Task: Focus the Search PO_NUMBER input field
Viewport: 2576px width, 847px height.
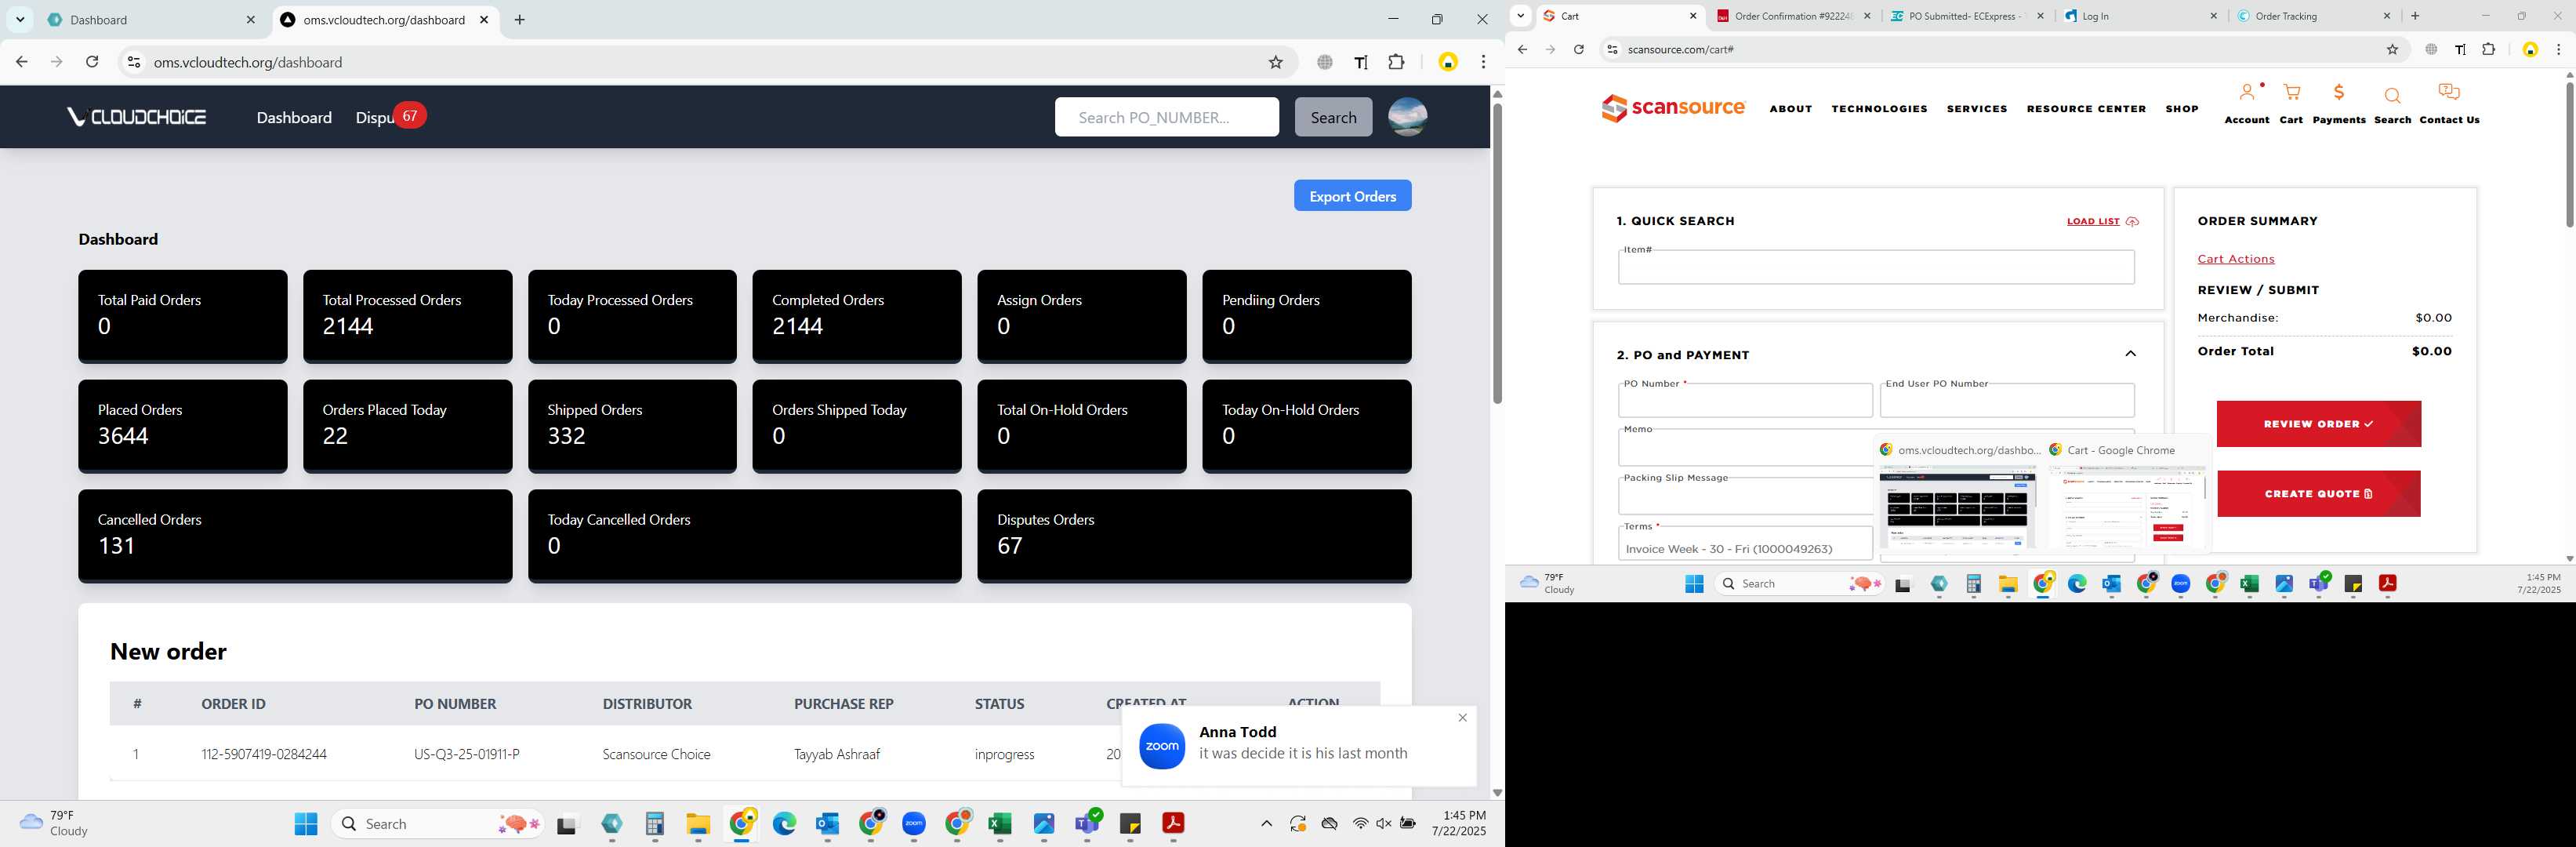Action: 1166,117
